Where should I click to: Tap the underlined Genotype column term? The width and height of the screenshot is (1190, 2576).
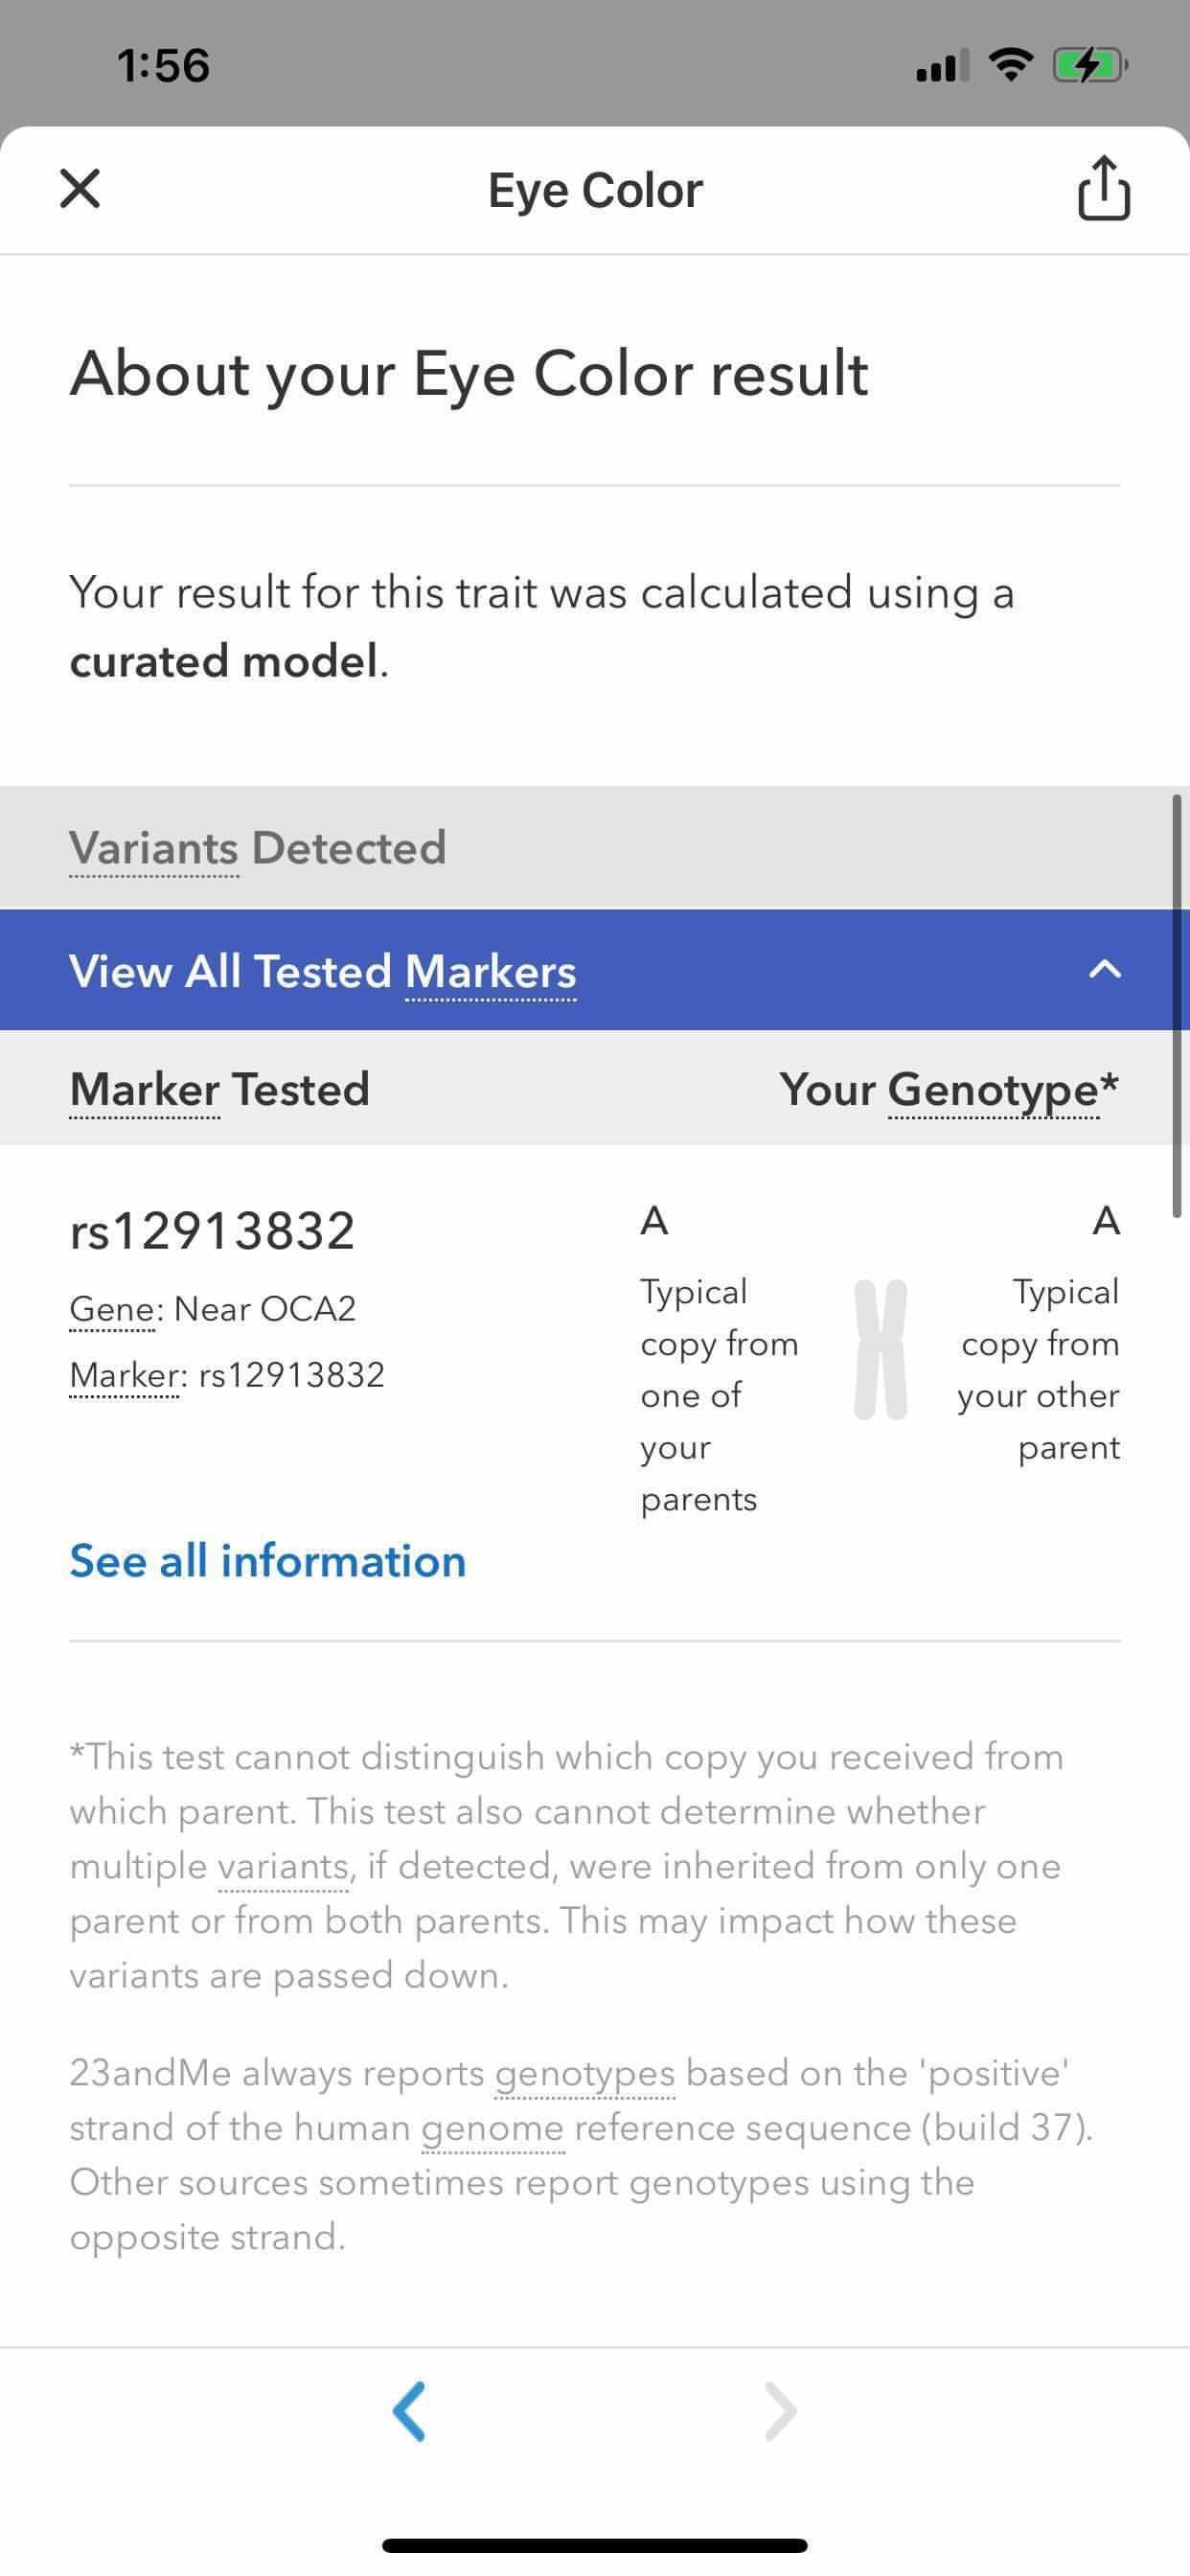(992, 1089)
